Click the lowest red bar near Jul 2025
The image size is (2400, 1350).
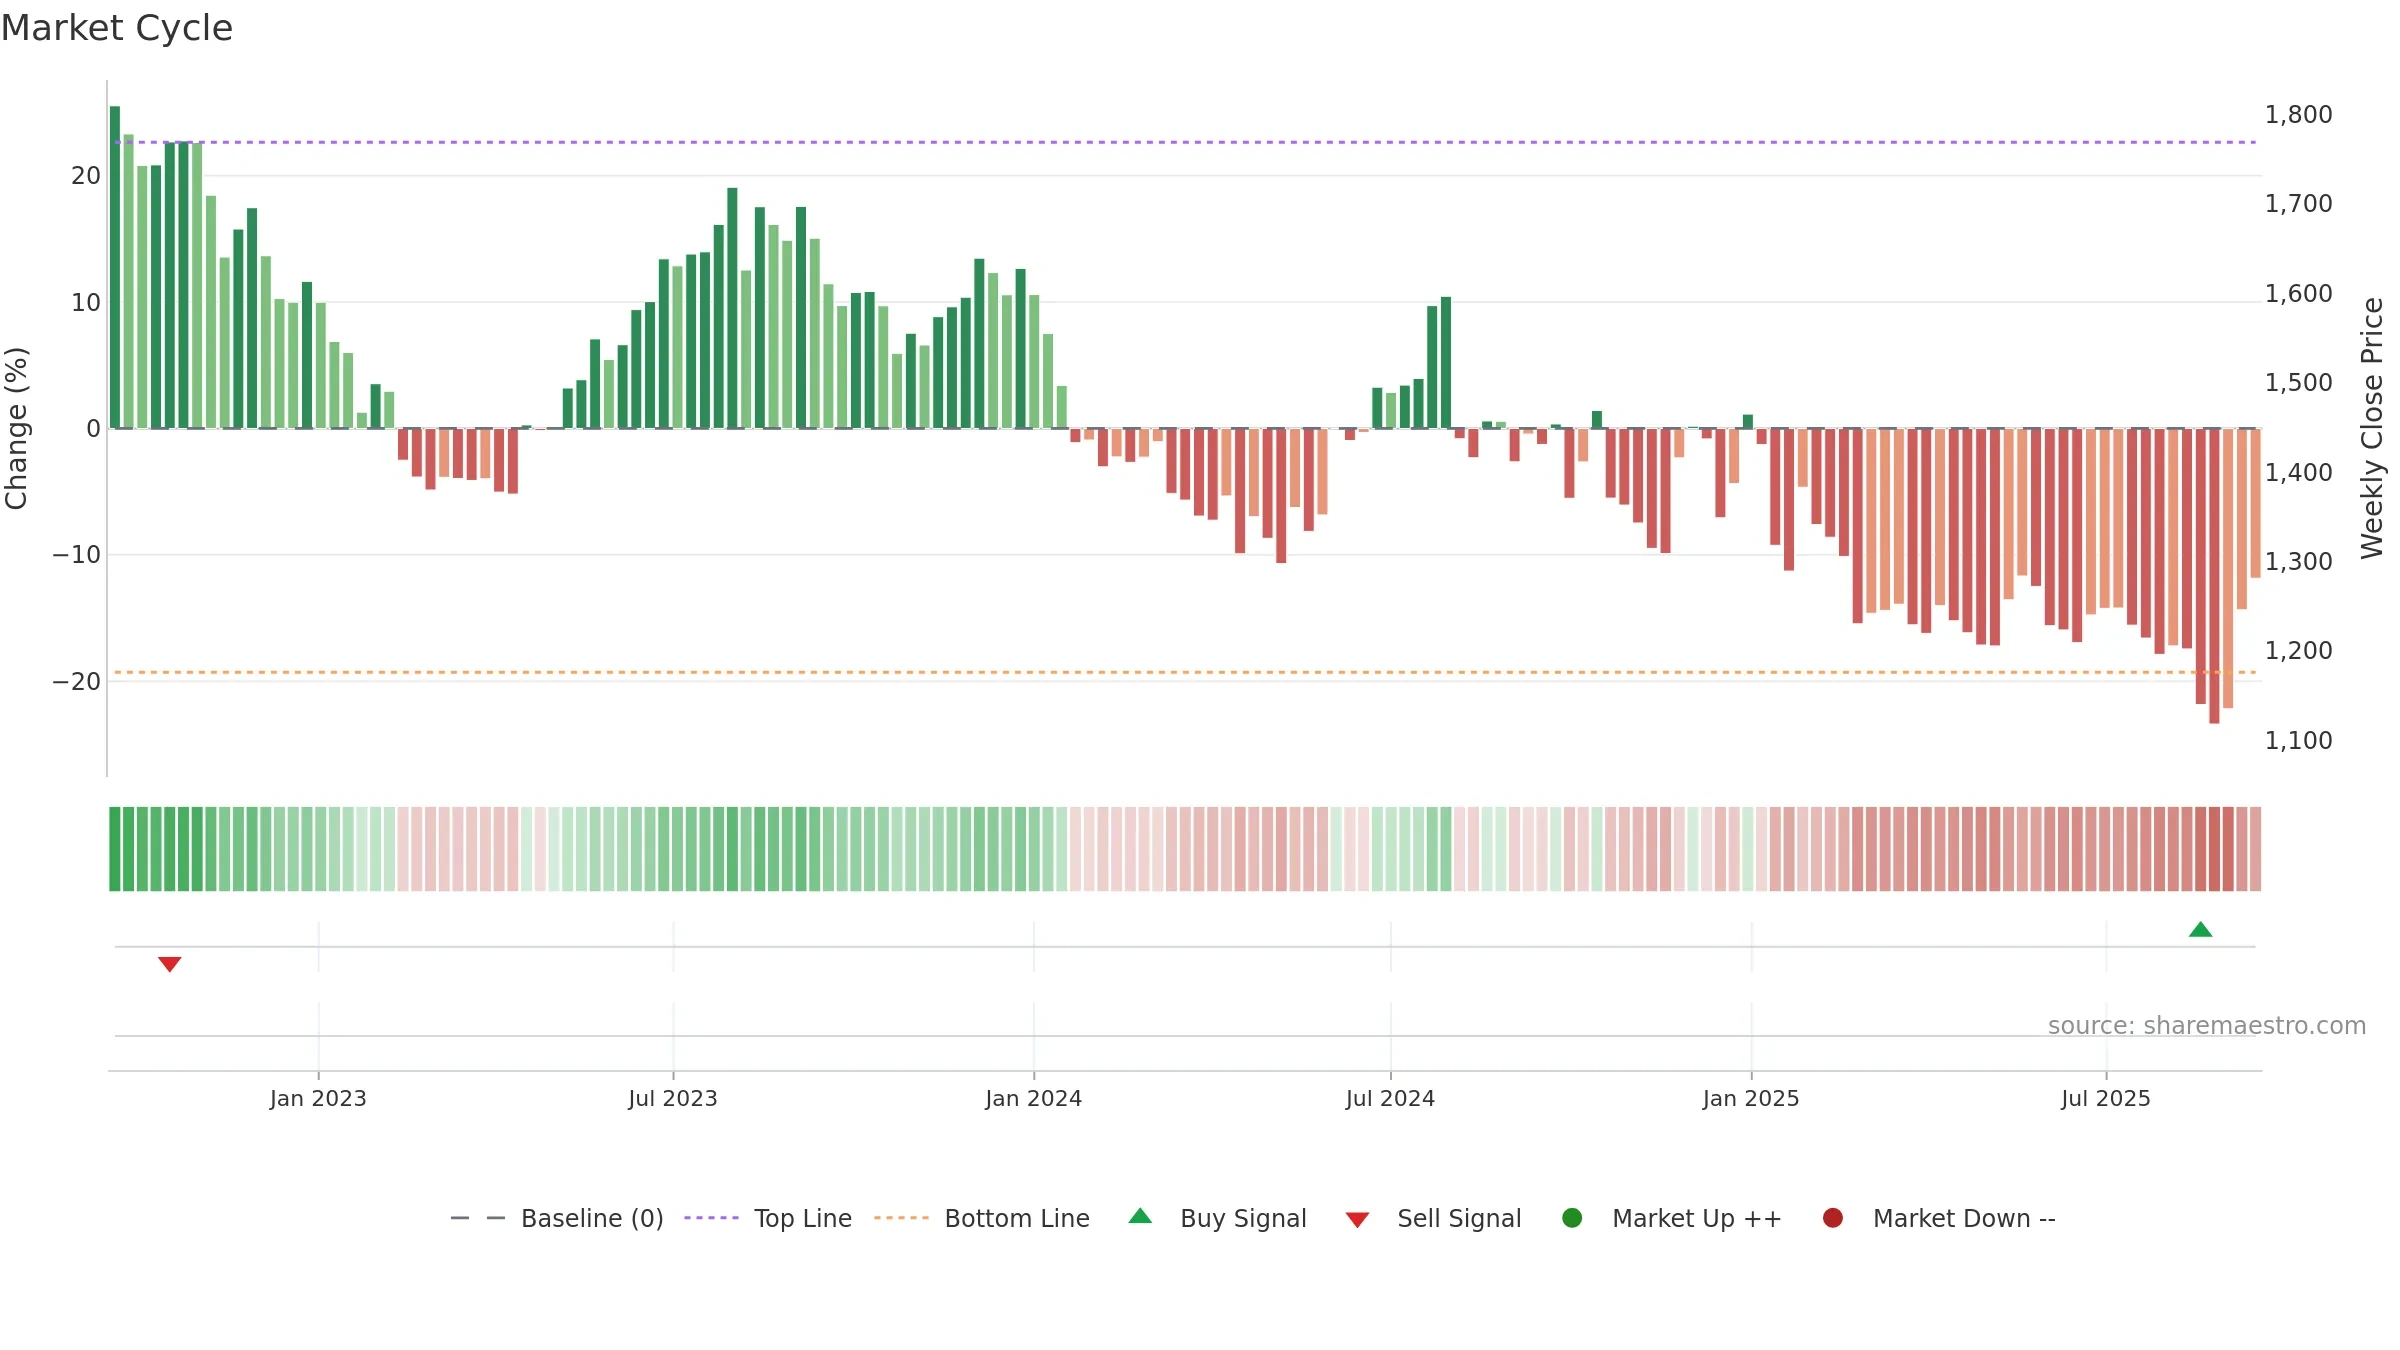click(x=2214, y=576)
